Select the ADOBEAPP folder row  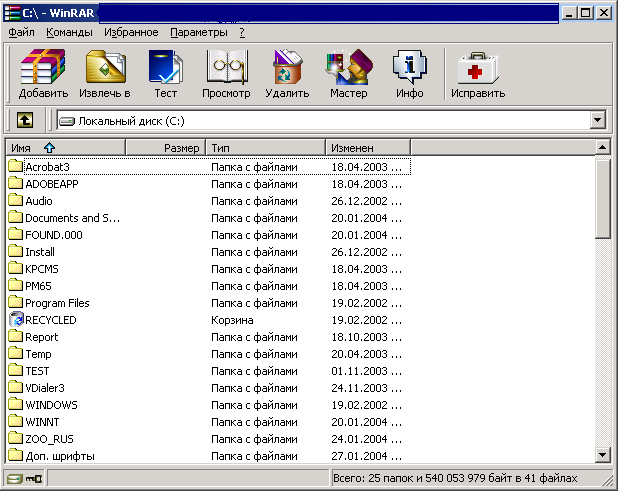[x=209, y=184]
